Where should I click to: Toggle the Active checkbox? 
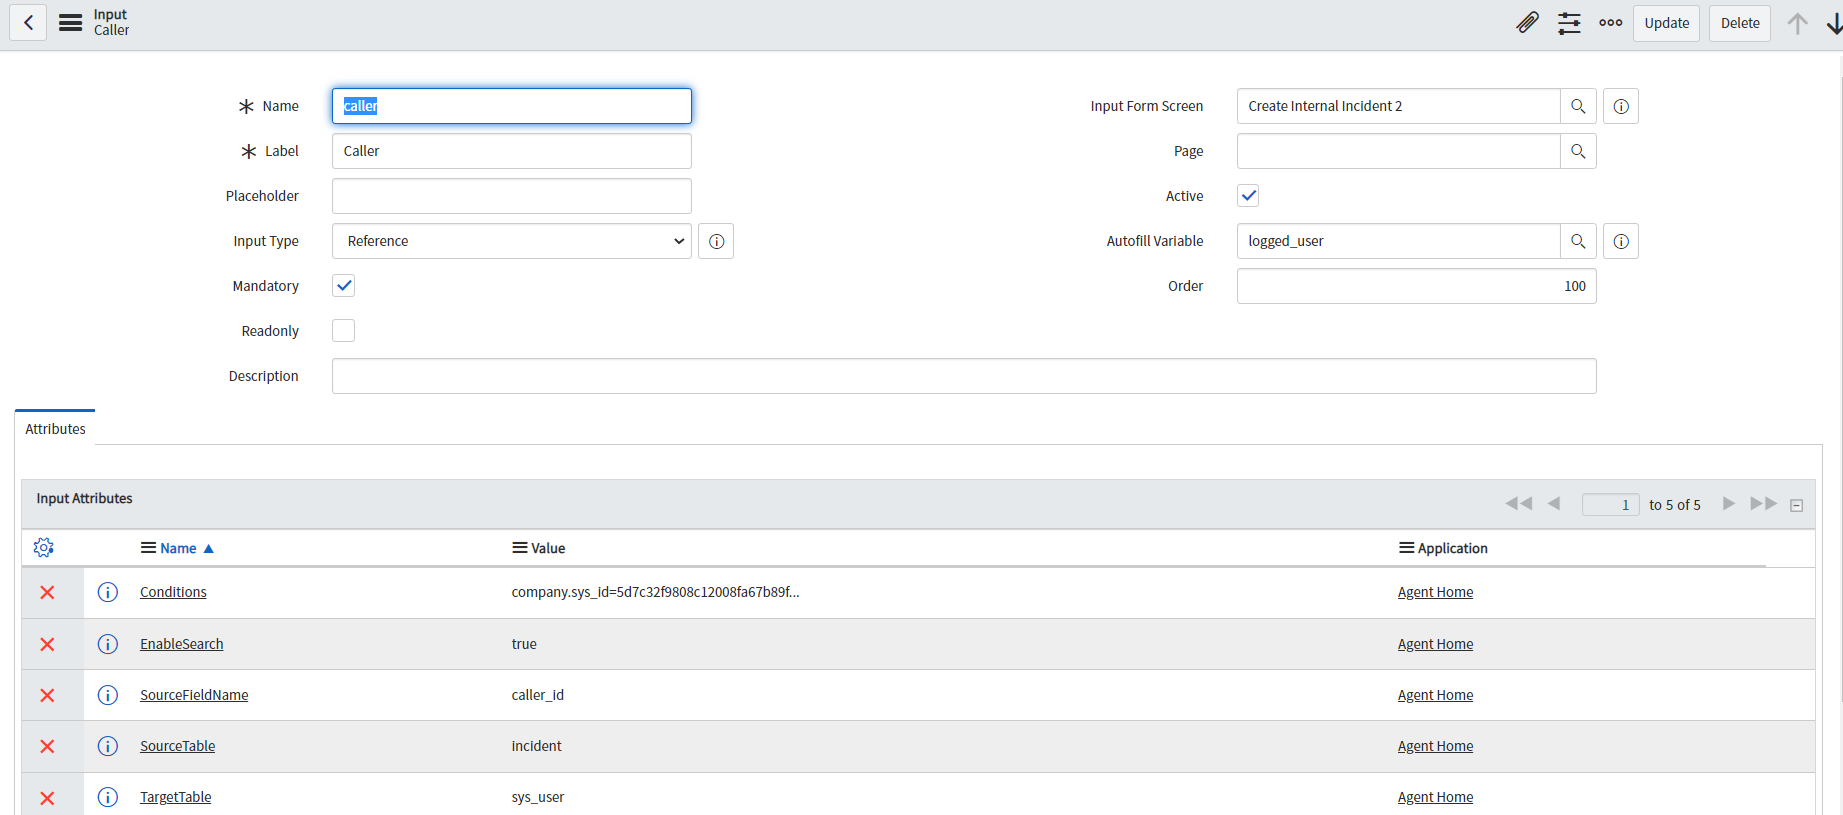coord(1248,196)
